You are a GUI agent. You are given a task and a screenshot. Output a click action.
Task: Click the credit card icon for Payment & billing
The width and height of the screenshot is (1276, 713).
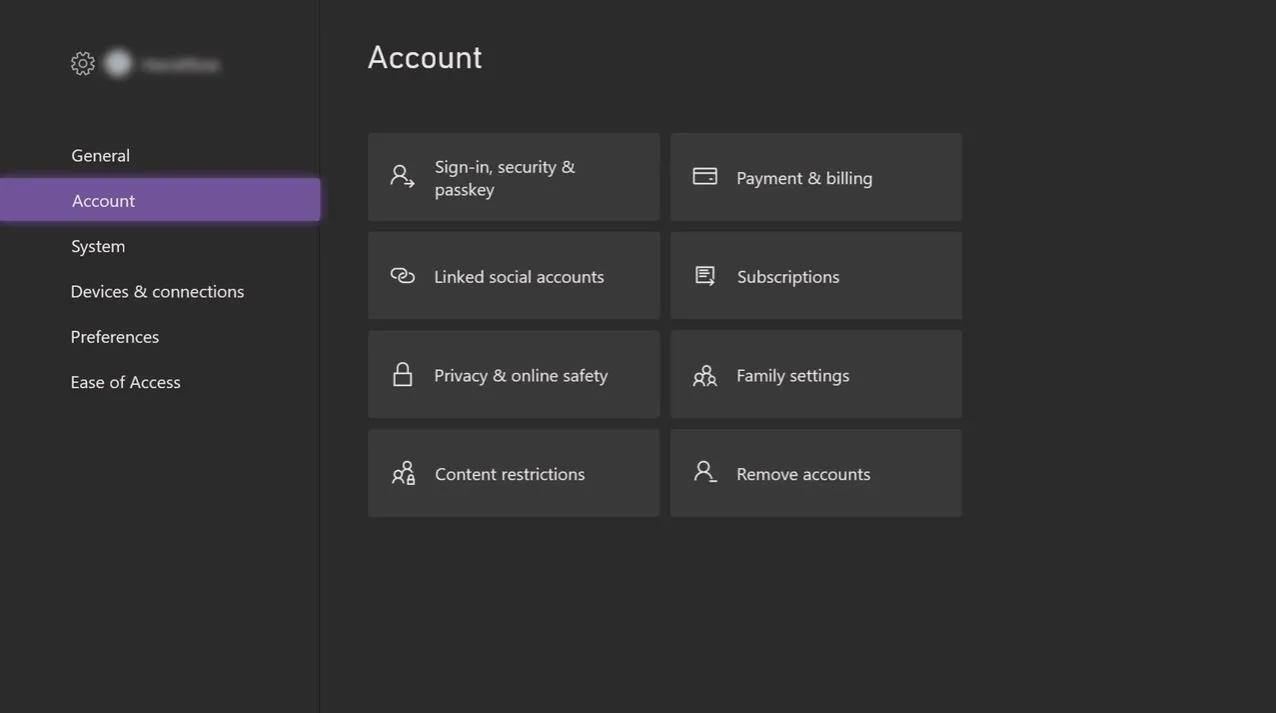(705, 176)
